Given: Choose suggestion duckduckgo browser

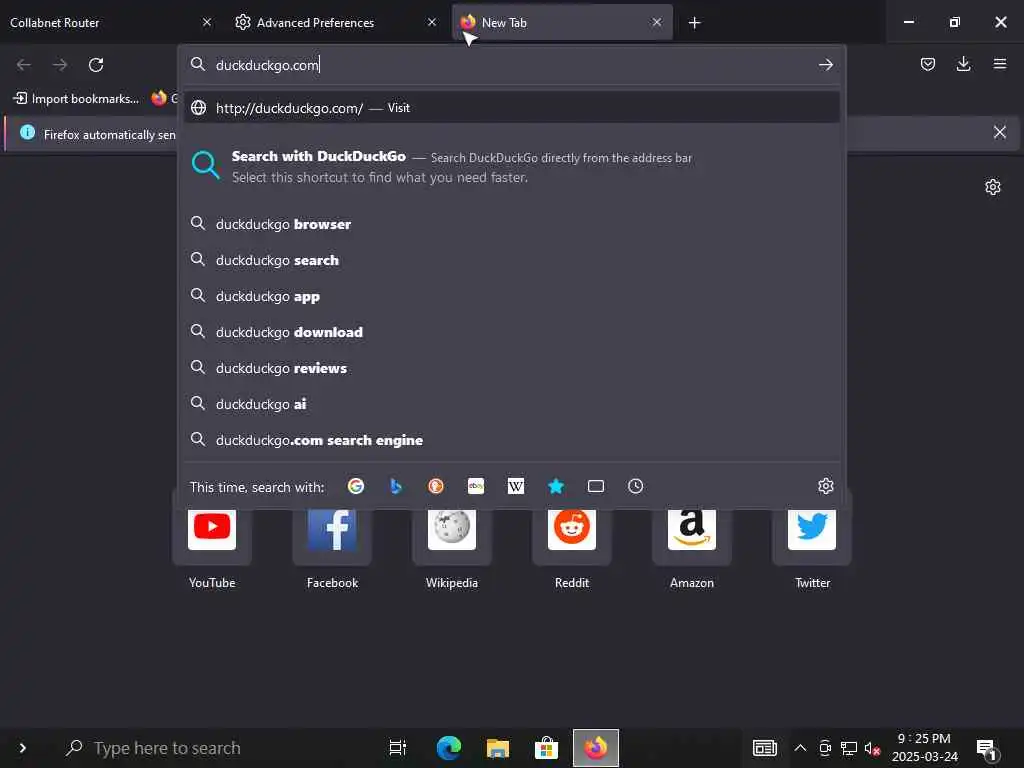Looking at the screenshot, I should coord(512,224).
